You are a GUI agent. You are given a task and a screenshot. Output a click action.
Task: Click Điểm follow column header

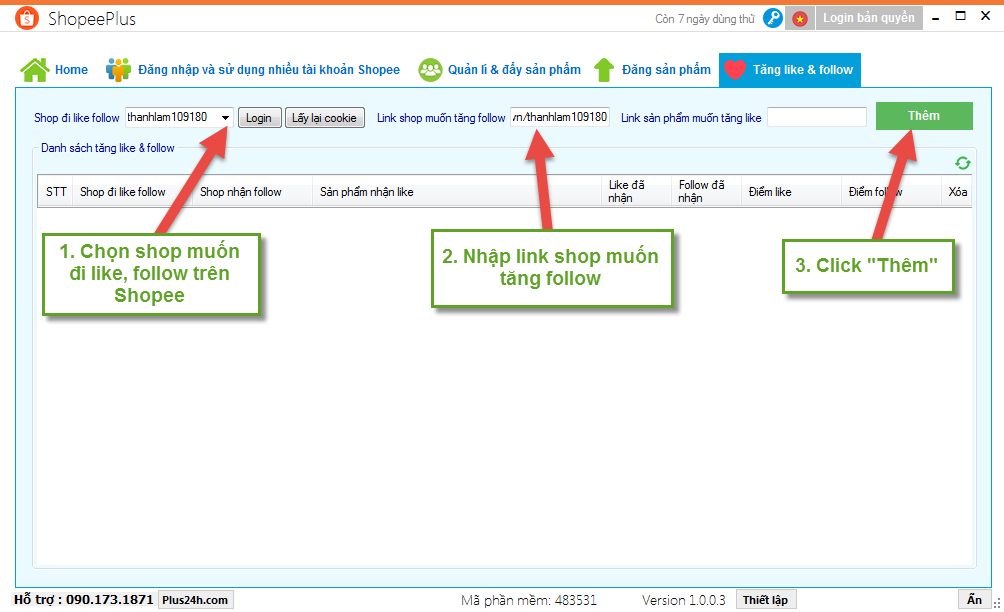click(891, 191)
